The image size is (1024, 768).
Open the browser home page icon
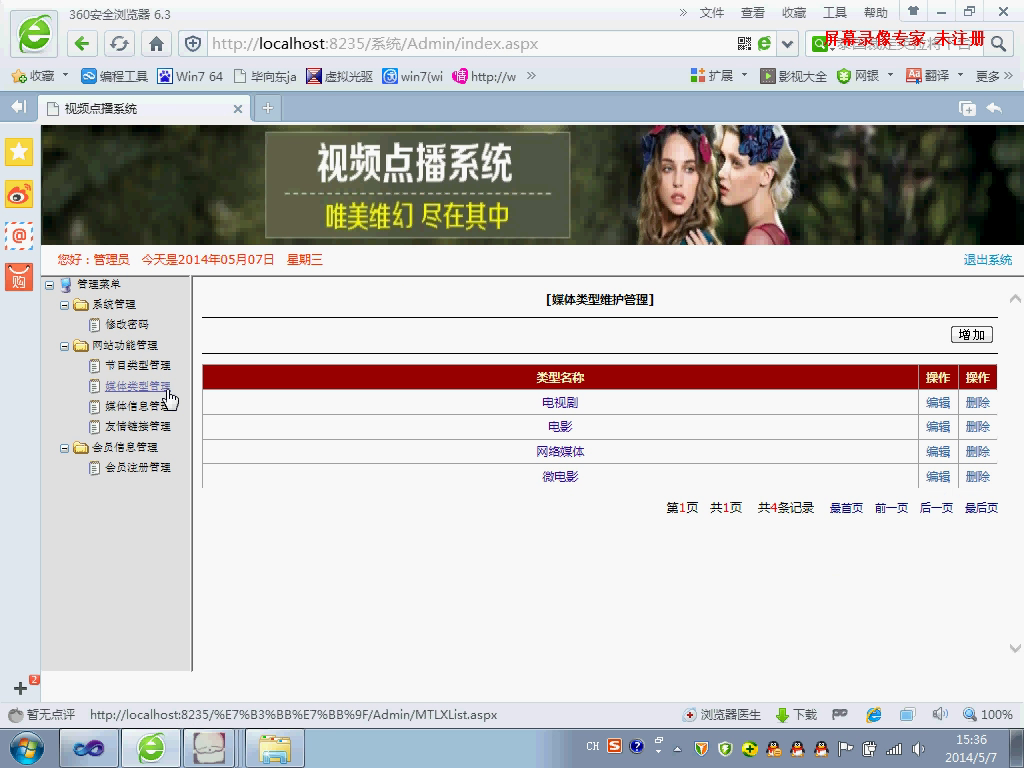tap(156, 44)
